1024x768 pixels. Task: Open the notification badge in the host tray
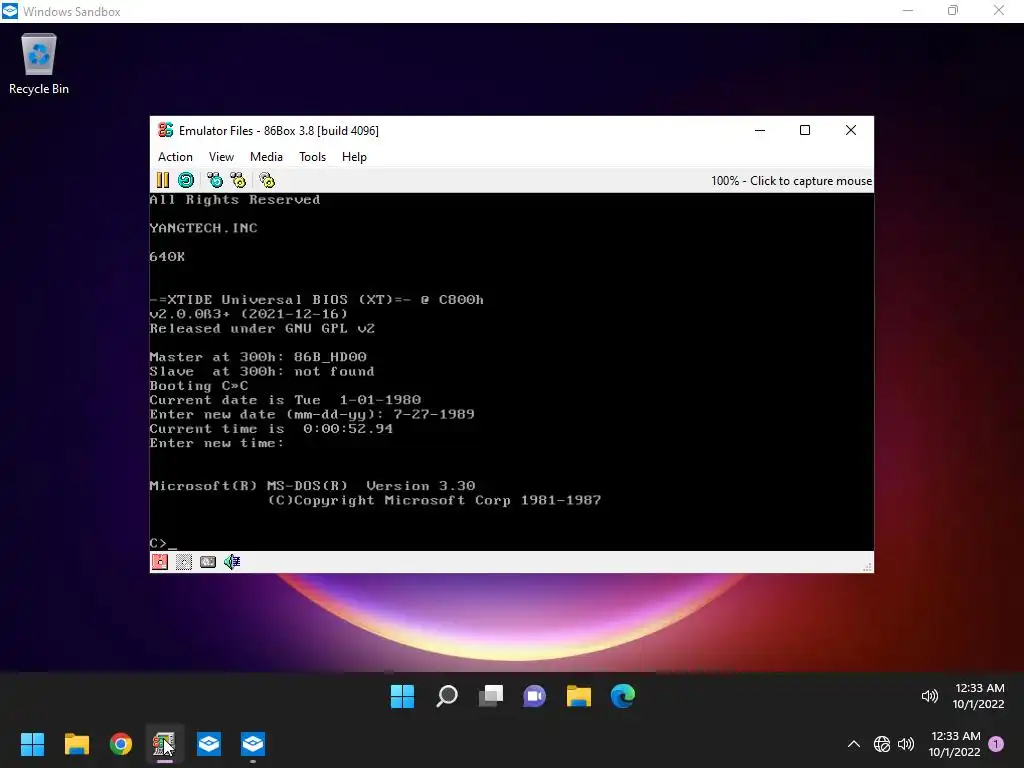996,744
